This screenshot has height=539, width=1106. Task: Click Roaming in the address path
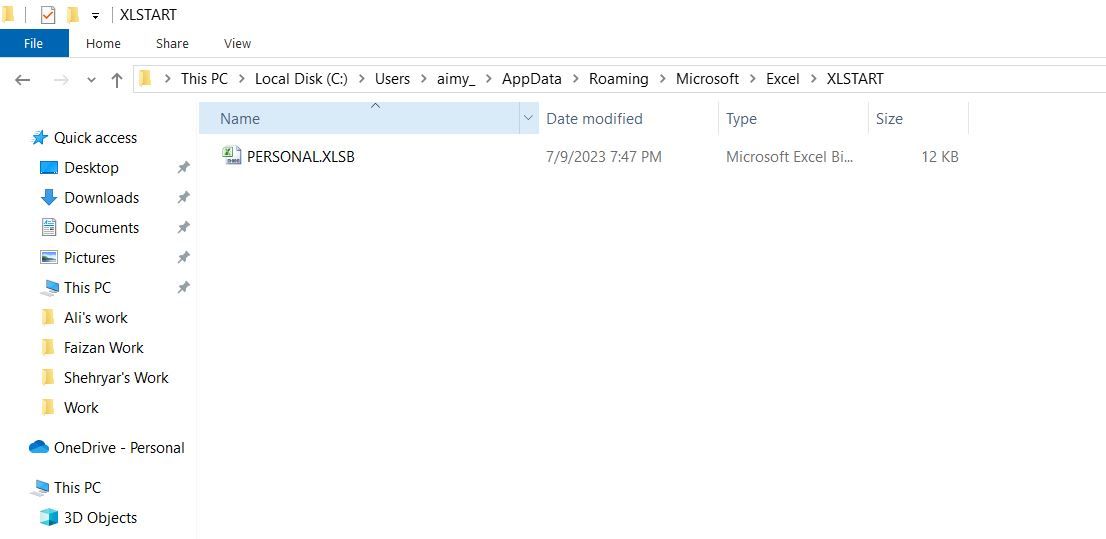(x=619, y=79)
